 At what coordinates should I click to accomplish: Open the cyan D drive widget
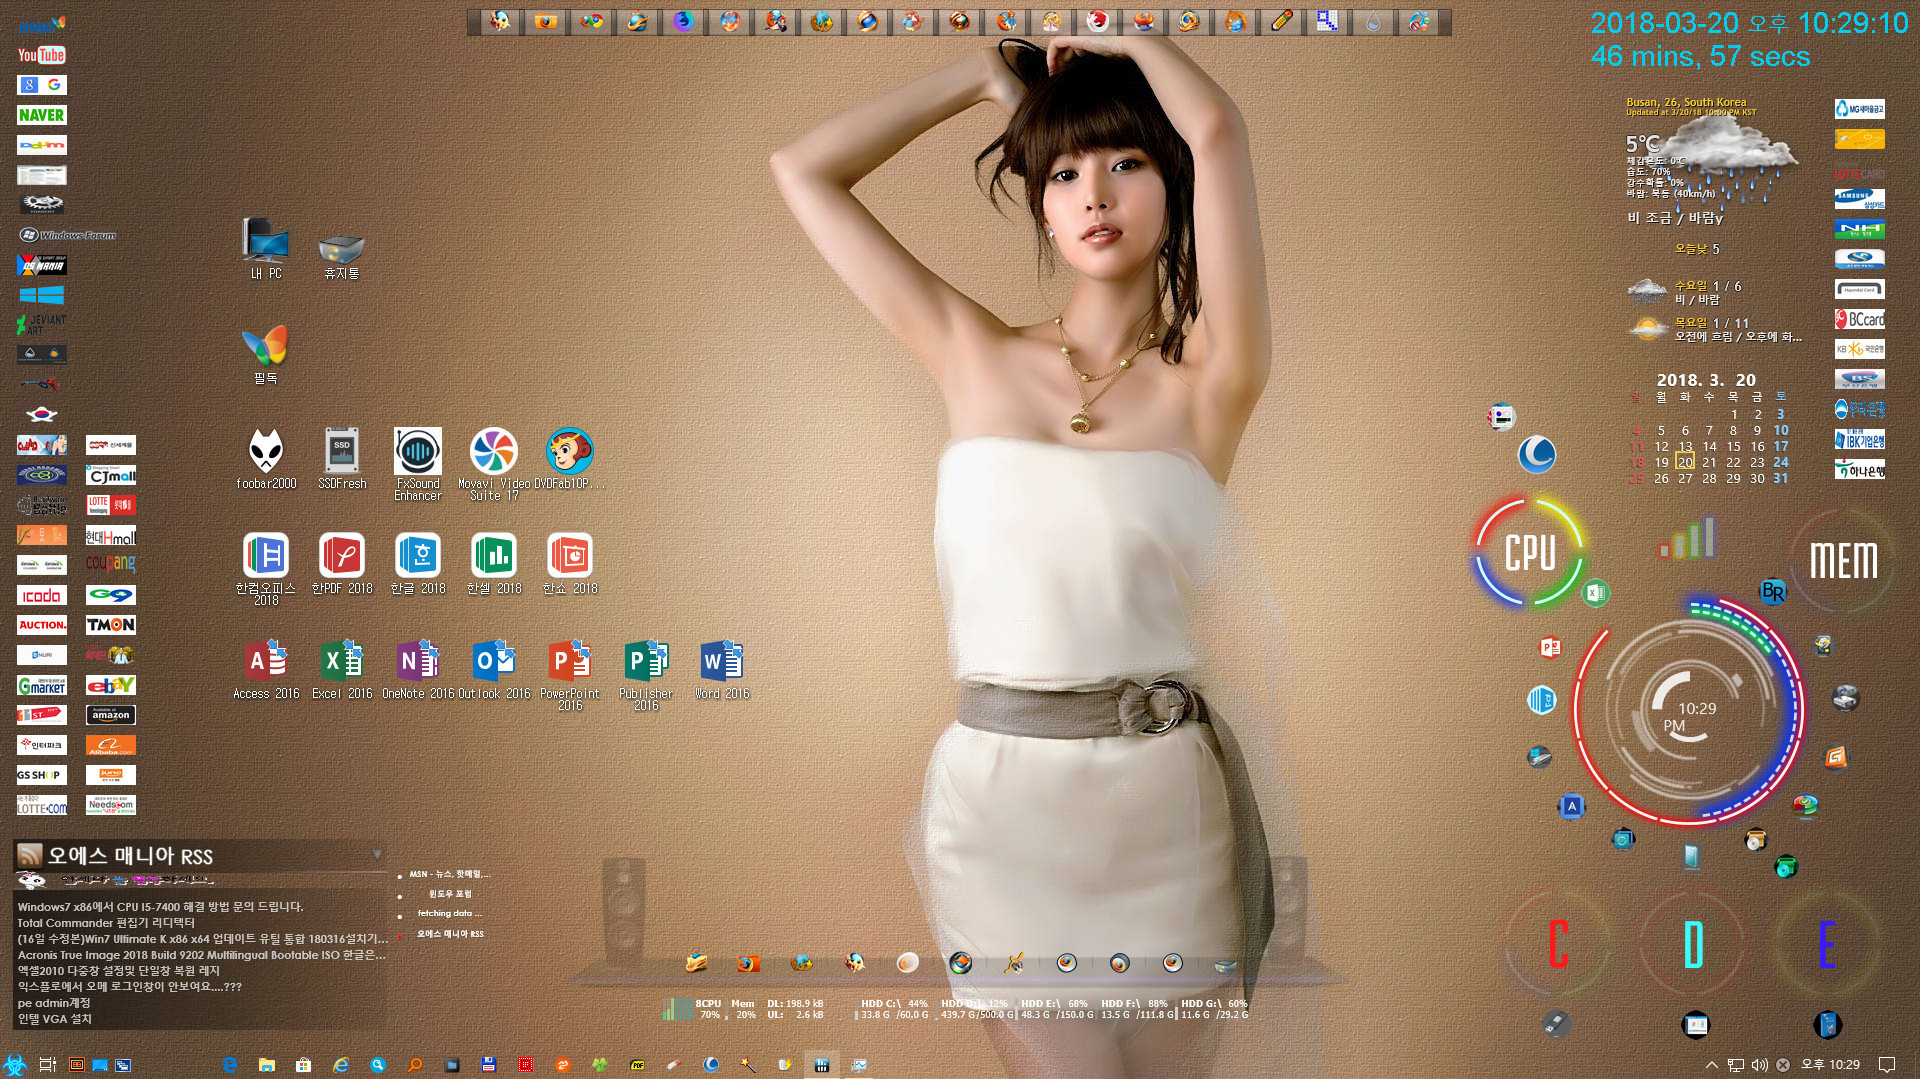pos(1693,943)
